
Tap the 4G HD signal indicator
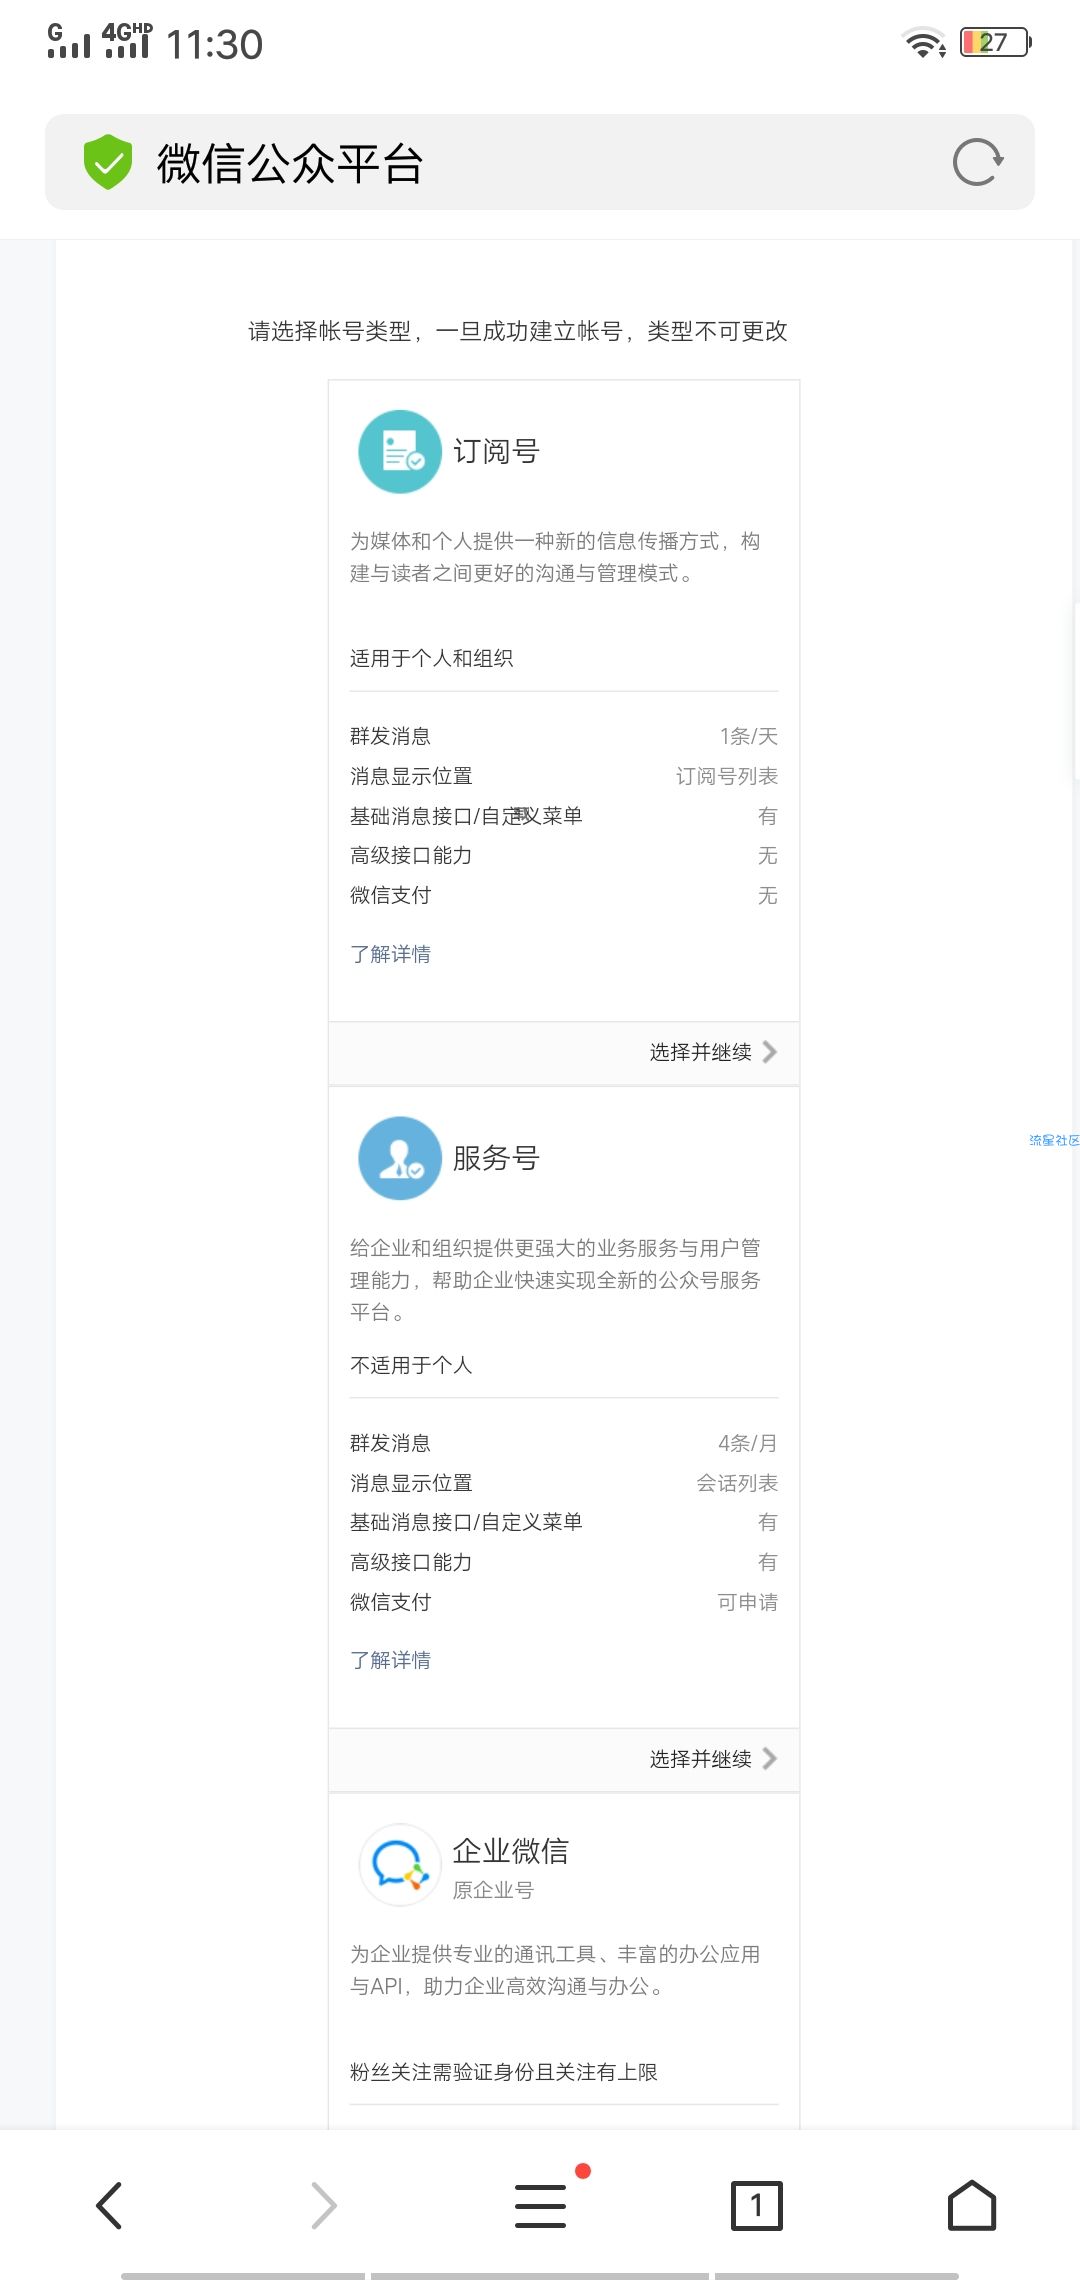pyautogui.click(x=128, y=40)
